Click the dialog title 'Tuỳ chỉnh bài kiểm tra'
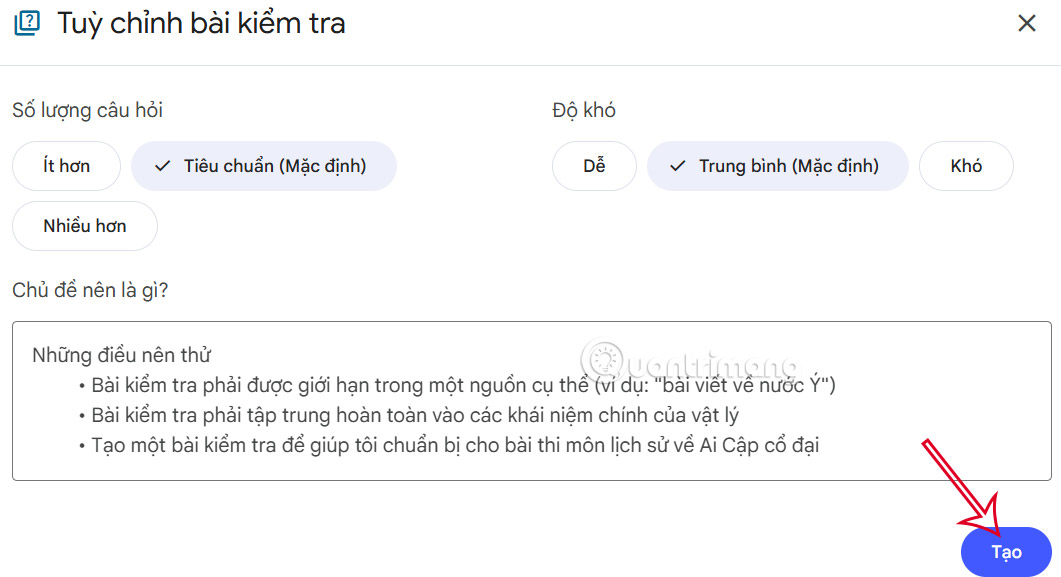The image size is (1061, 577). 196,23
